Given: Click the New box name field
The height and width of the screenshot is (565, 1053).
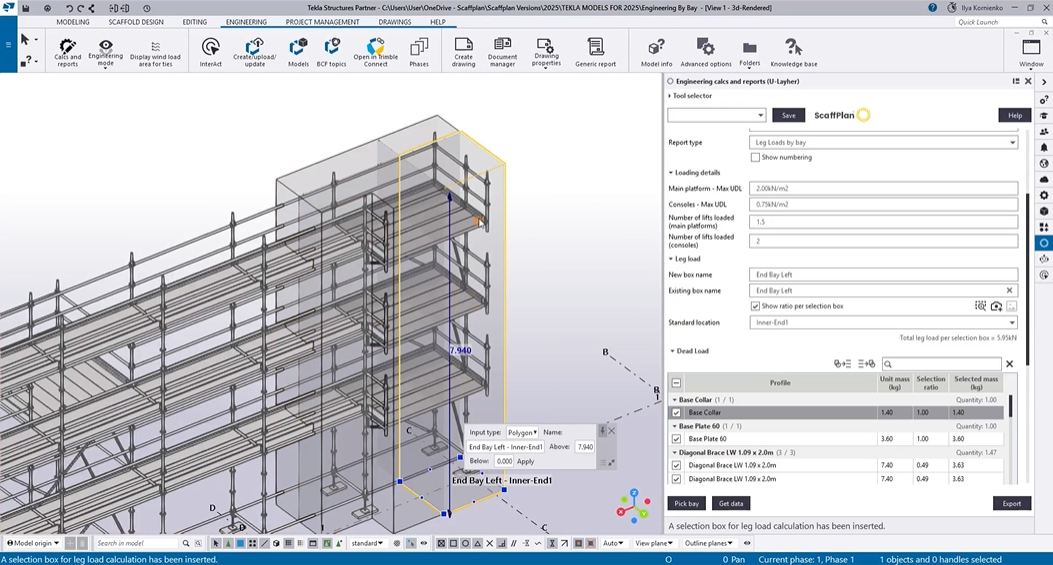Looking at the screenshot, I should 883,275.
